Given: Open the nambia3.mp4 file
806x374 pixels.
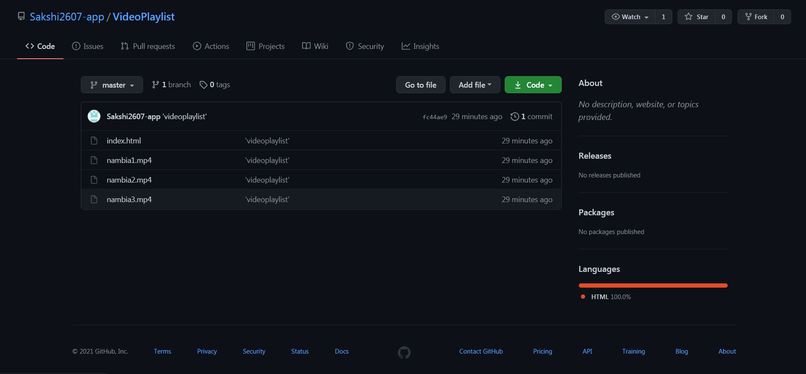Looking at the screenshot, I should pyautogui.click(x=129, y=199).
